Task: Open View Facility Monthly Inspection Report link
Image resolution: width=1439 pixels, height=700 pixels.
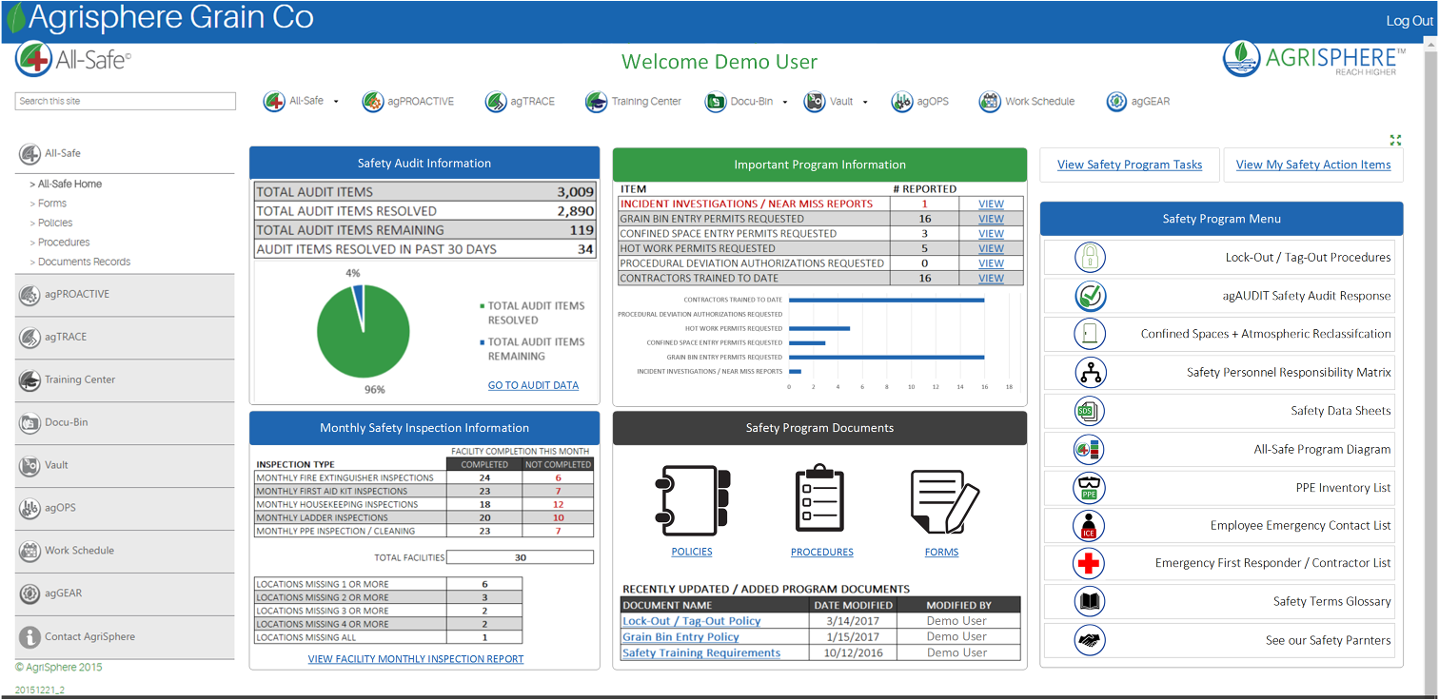Action: click(416, 659)
